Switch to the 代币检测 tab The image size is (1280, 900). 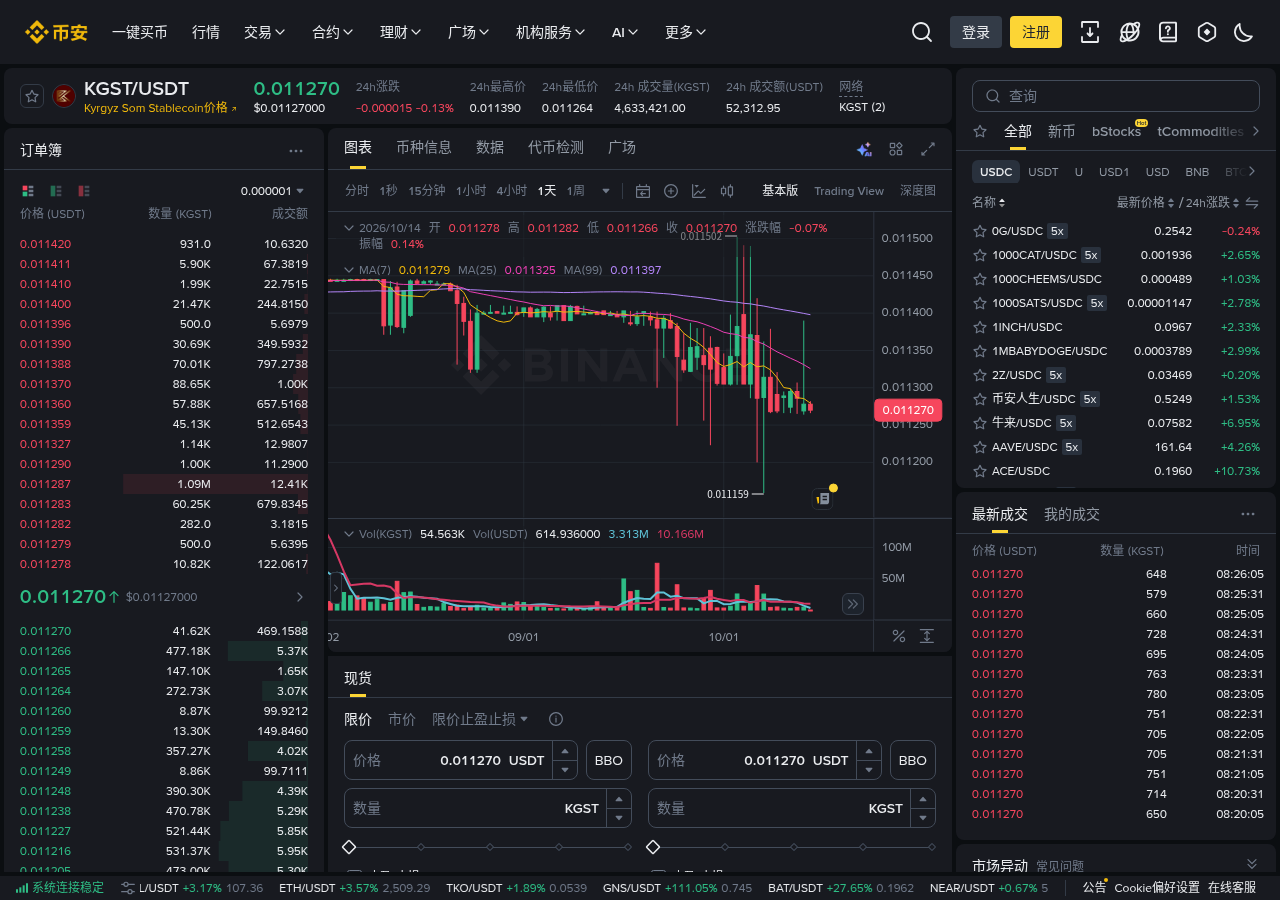click(x=556, y=147)
